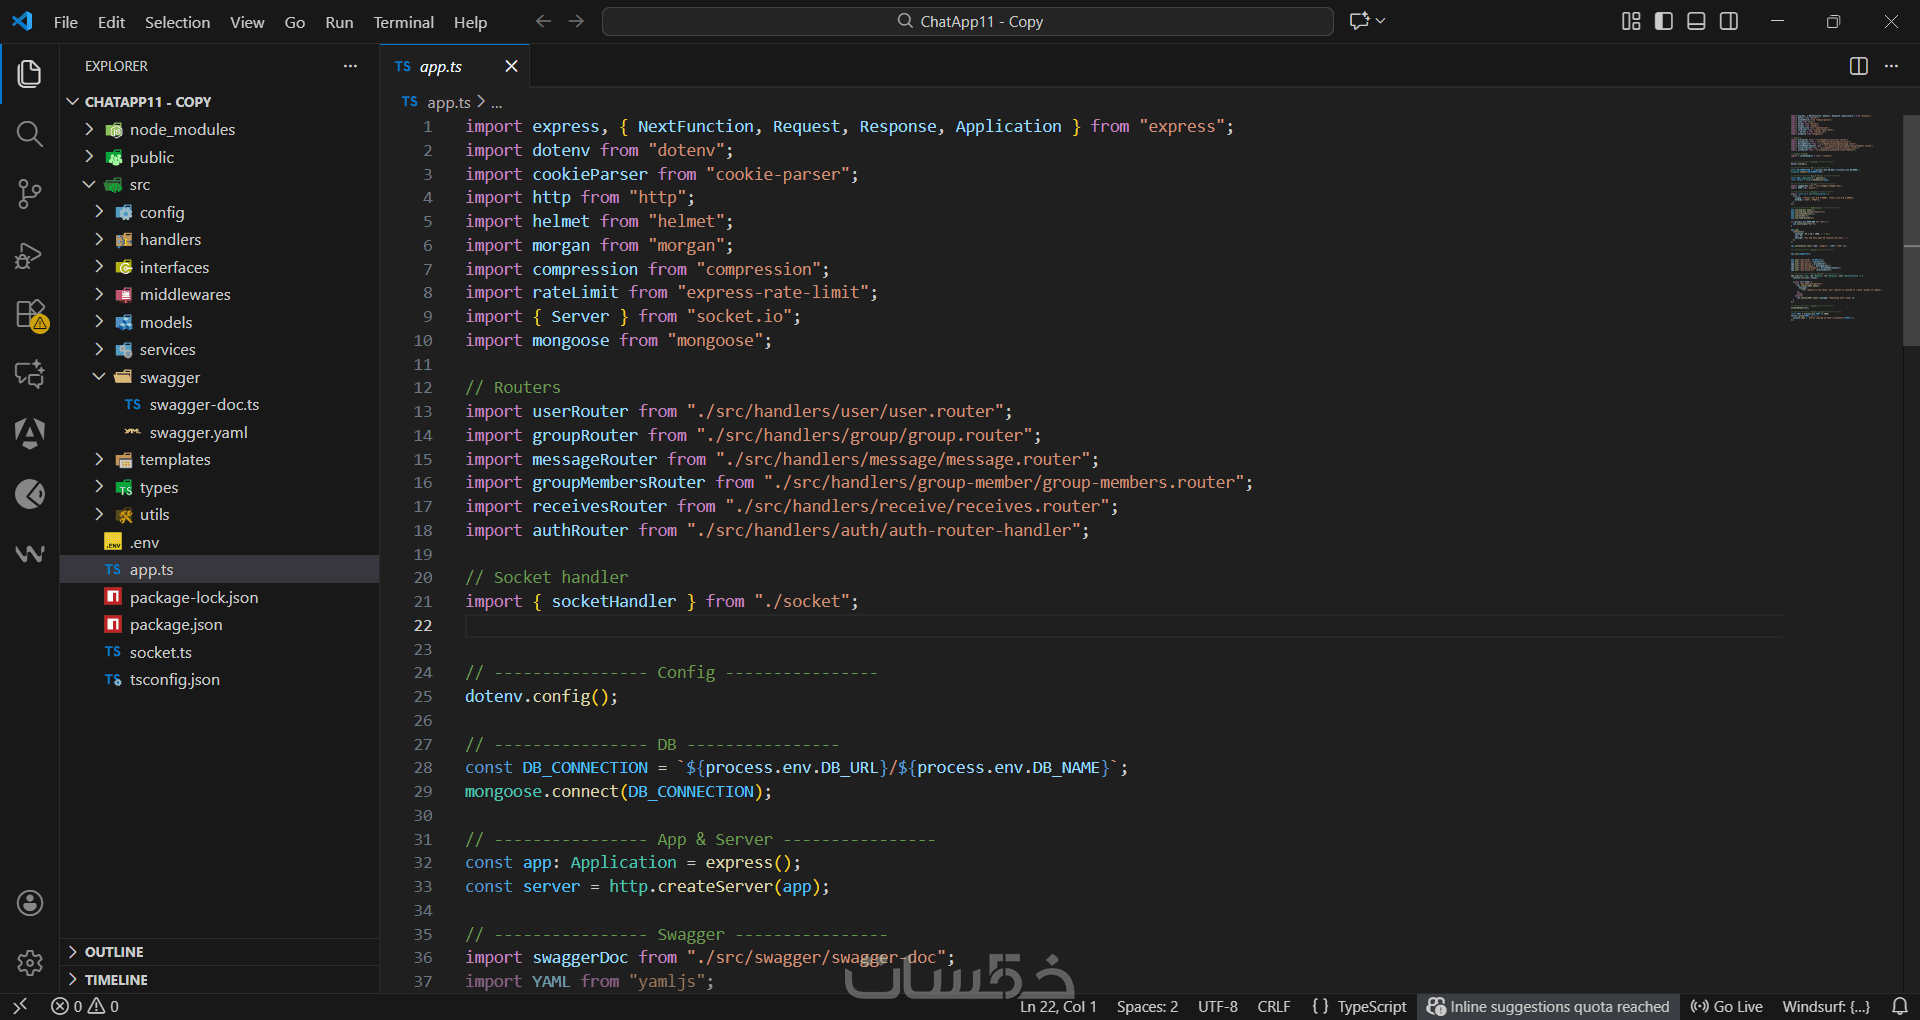Image resolution: width=1920 pixels, height=1020 pixels.
Task: Open notifications bell in status bar
Action: 1900,1006
